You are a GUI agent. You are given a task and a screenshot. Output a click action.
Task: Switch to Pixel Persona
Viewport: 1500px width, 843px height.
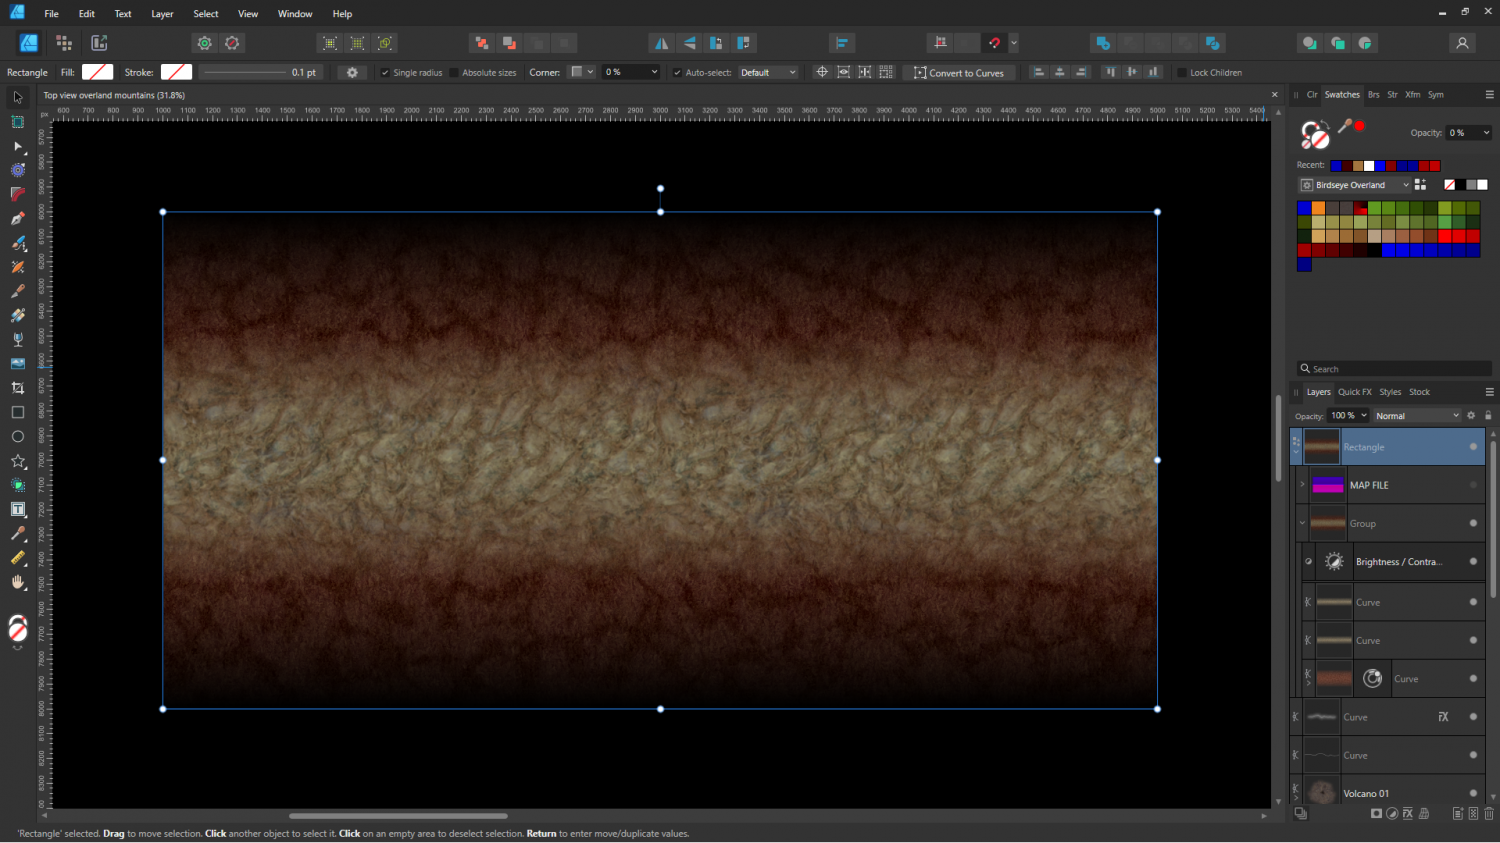click(64, 43)
